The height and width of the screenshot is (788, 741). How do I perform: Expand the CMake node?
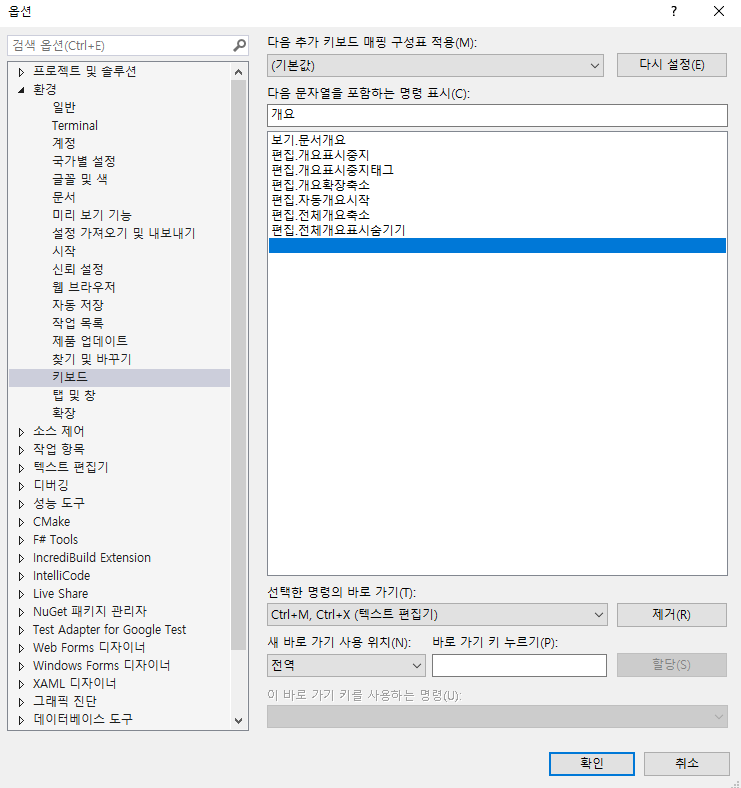pos(21,522)
